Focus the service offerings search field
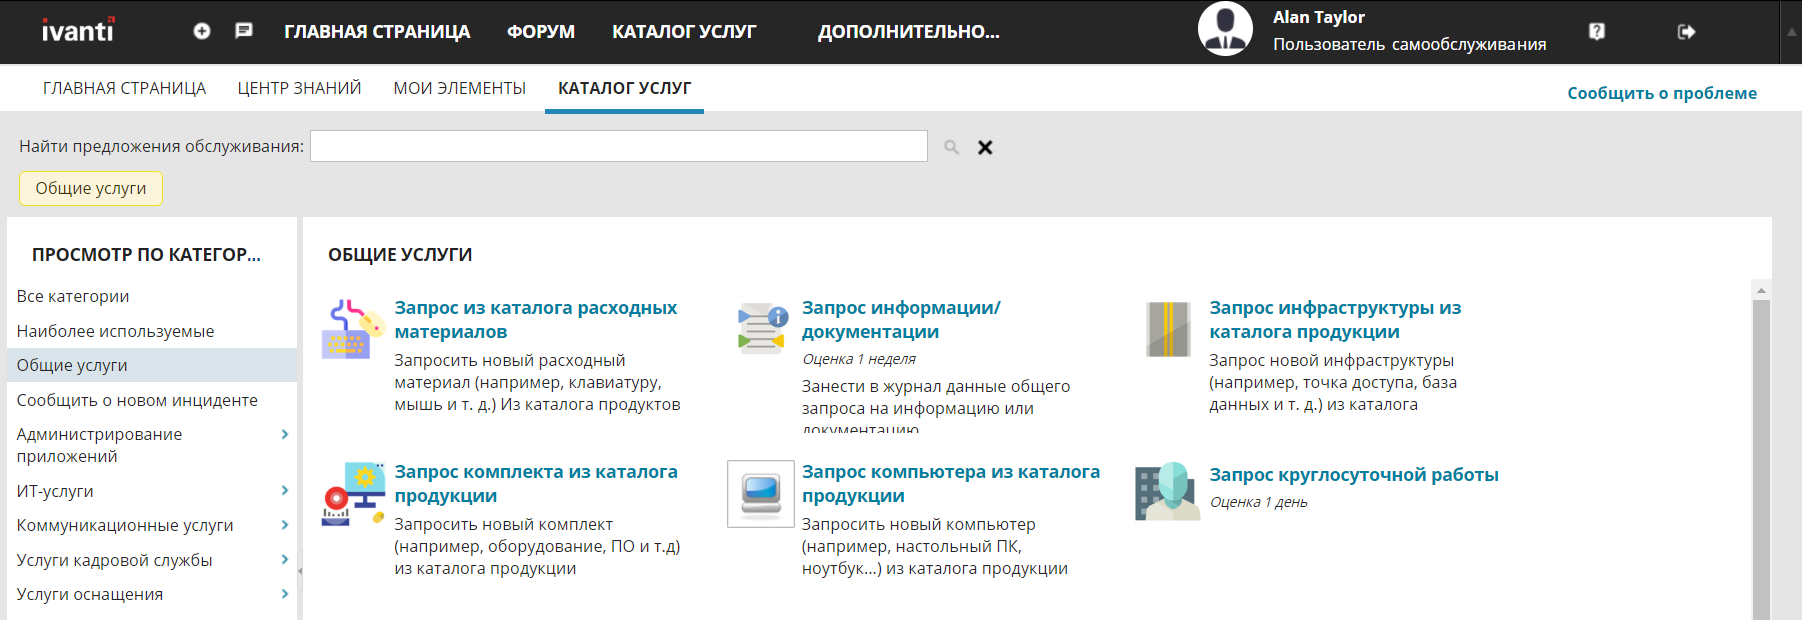Screen dimensions: 1802x620 click(619, 146)
